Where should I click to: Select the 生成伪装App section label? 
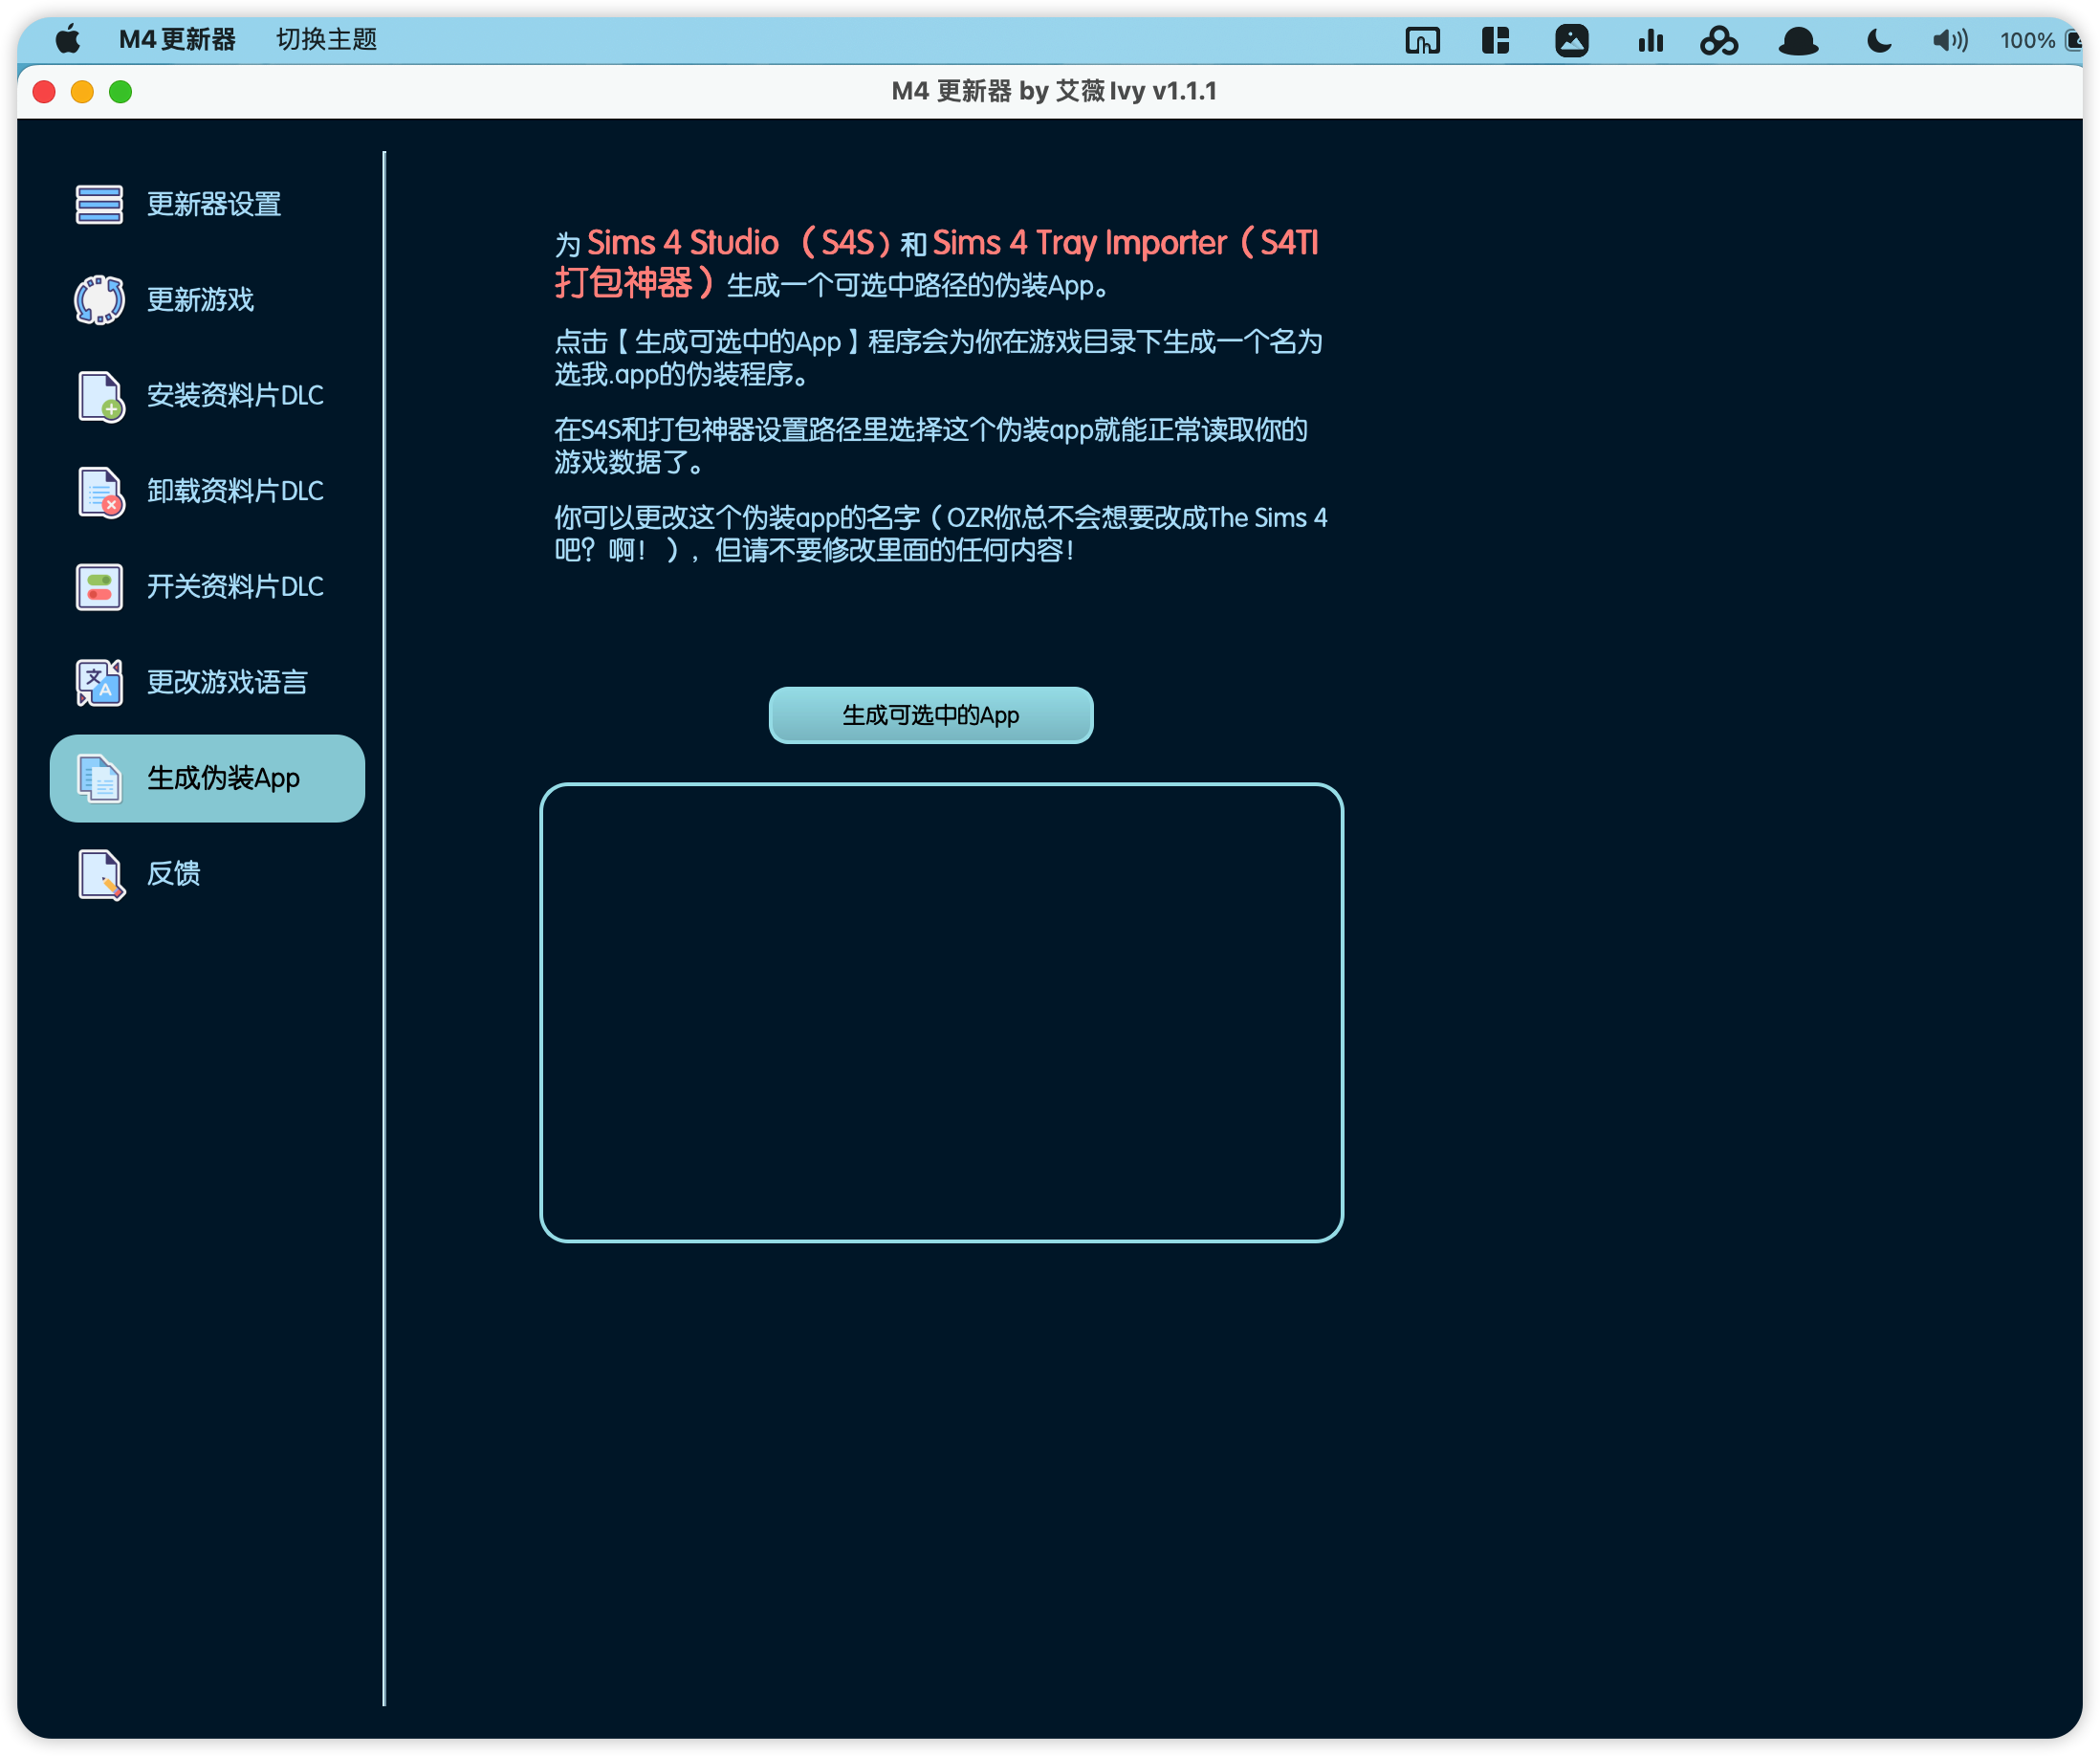(223, 779)
